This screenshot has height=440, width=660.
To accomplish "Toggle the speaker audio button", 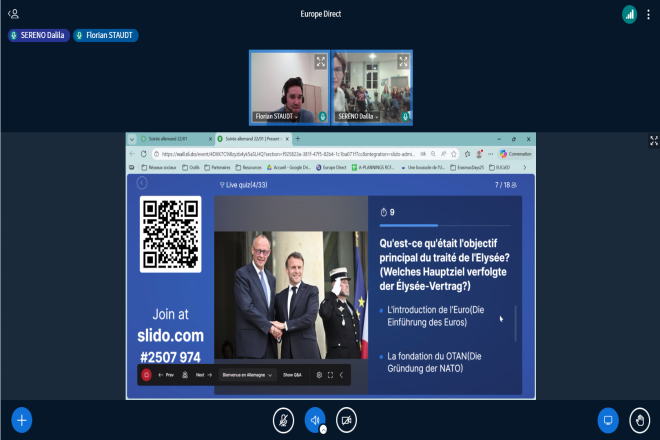I will pos(314,419).
